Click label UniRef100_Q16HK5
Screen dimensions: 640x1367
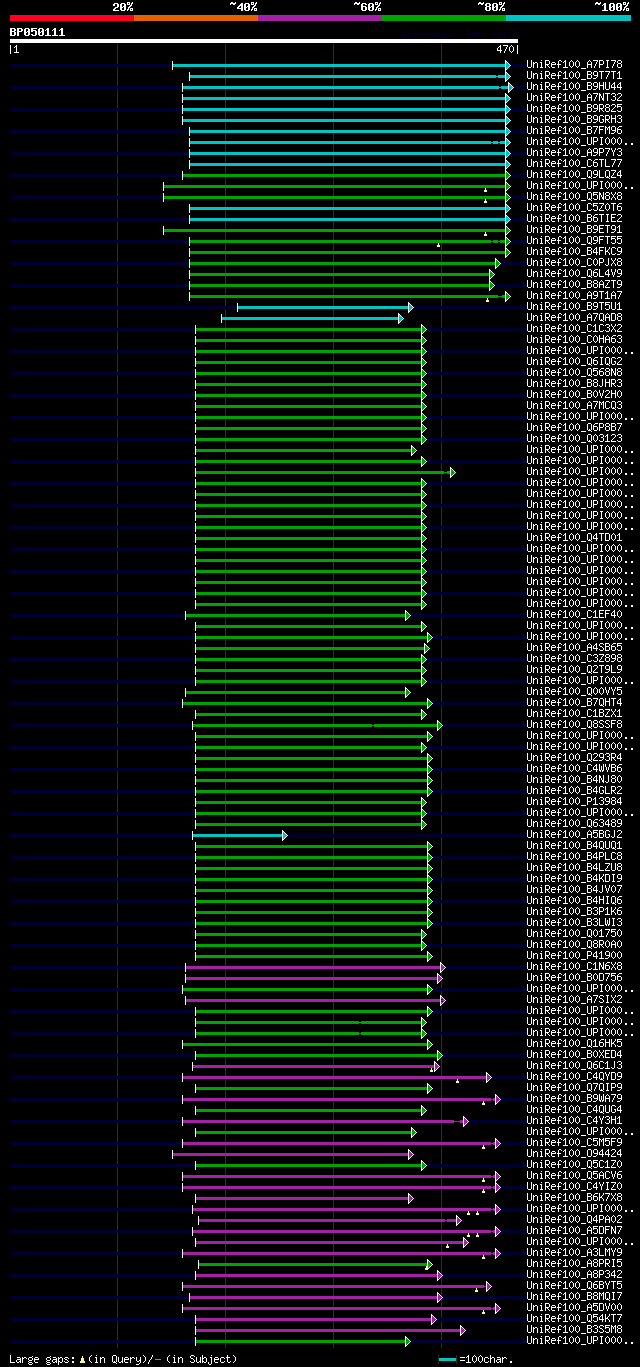574,1043
